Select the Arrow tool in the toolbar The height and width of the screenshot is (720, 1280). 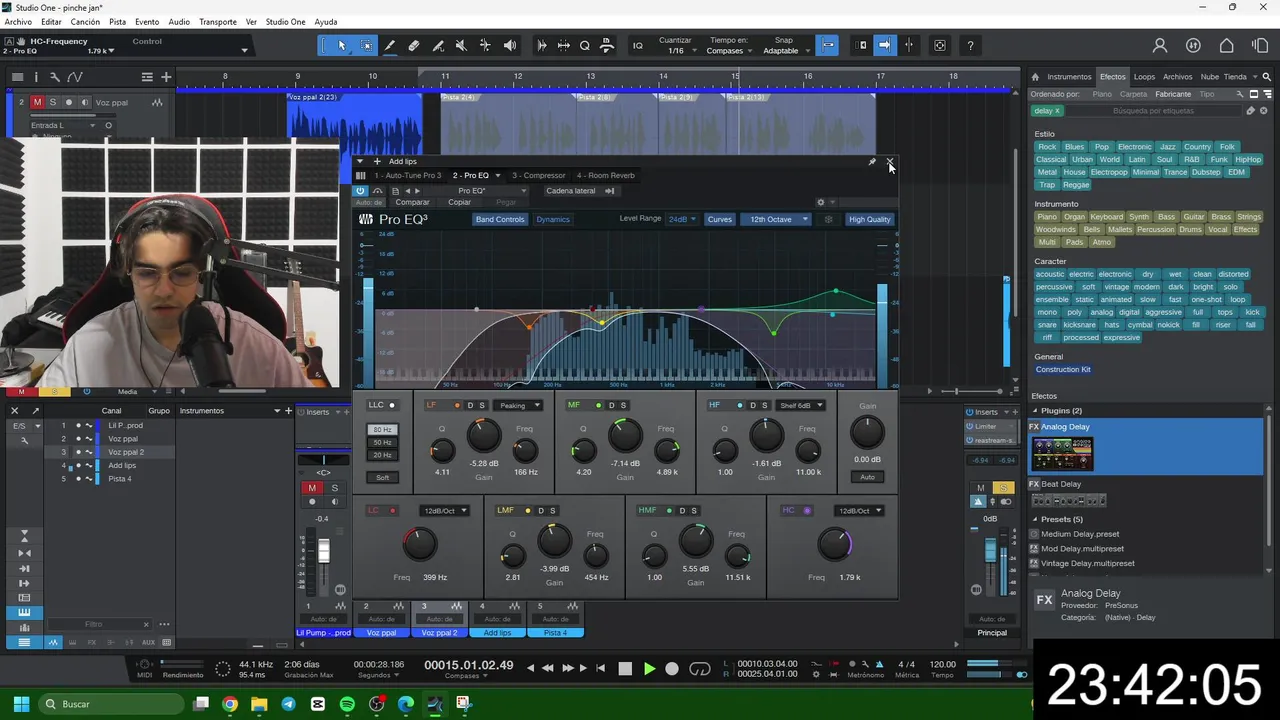[x=342, y=45]
